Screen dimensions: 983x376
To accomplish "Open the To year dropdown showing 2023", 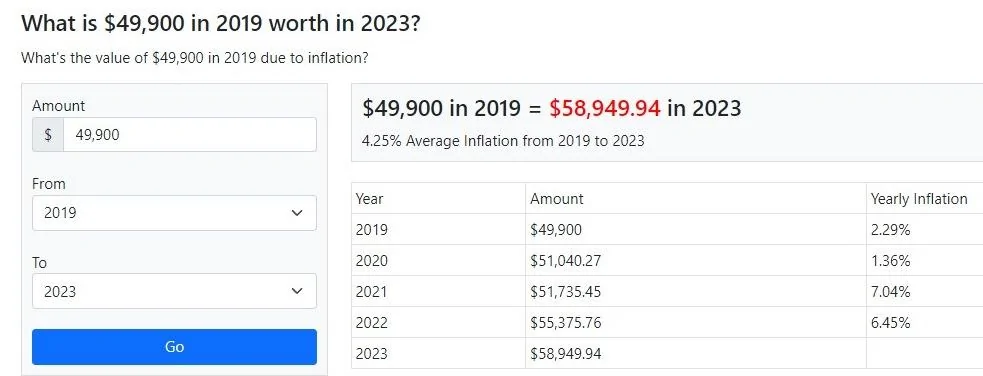I will click(x=174, y=291).
